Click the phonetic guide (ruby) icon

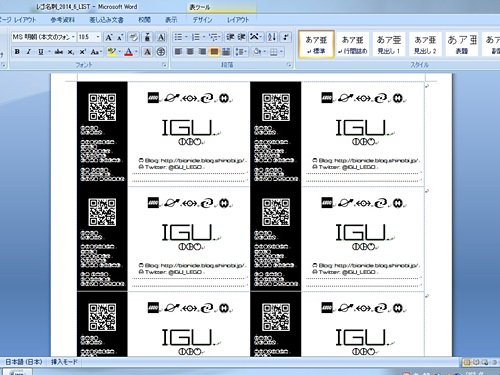click(147, 37)
